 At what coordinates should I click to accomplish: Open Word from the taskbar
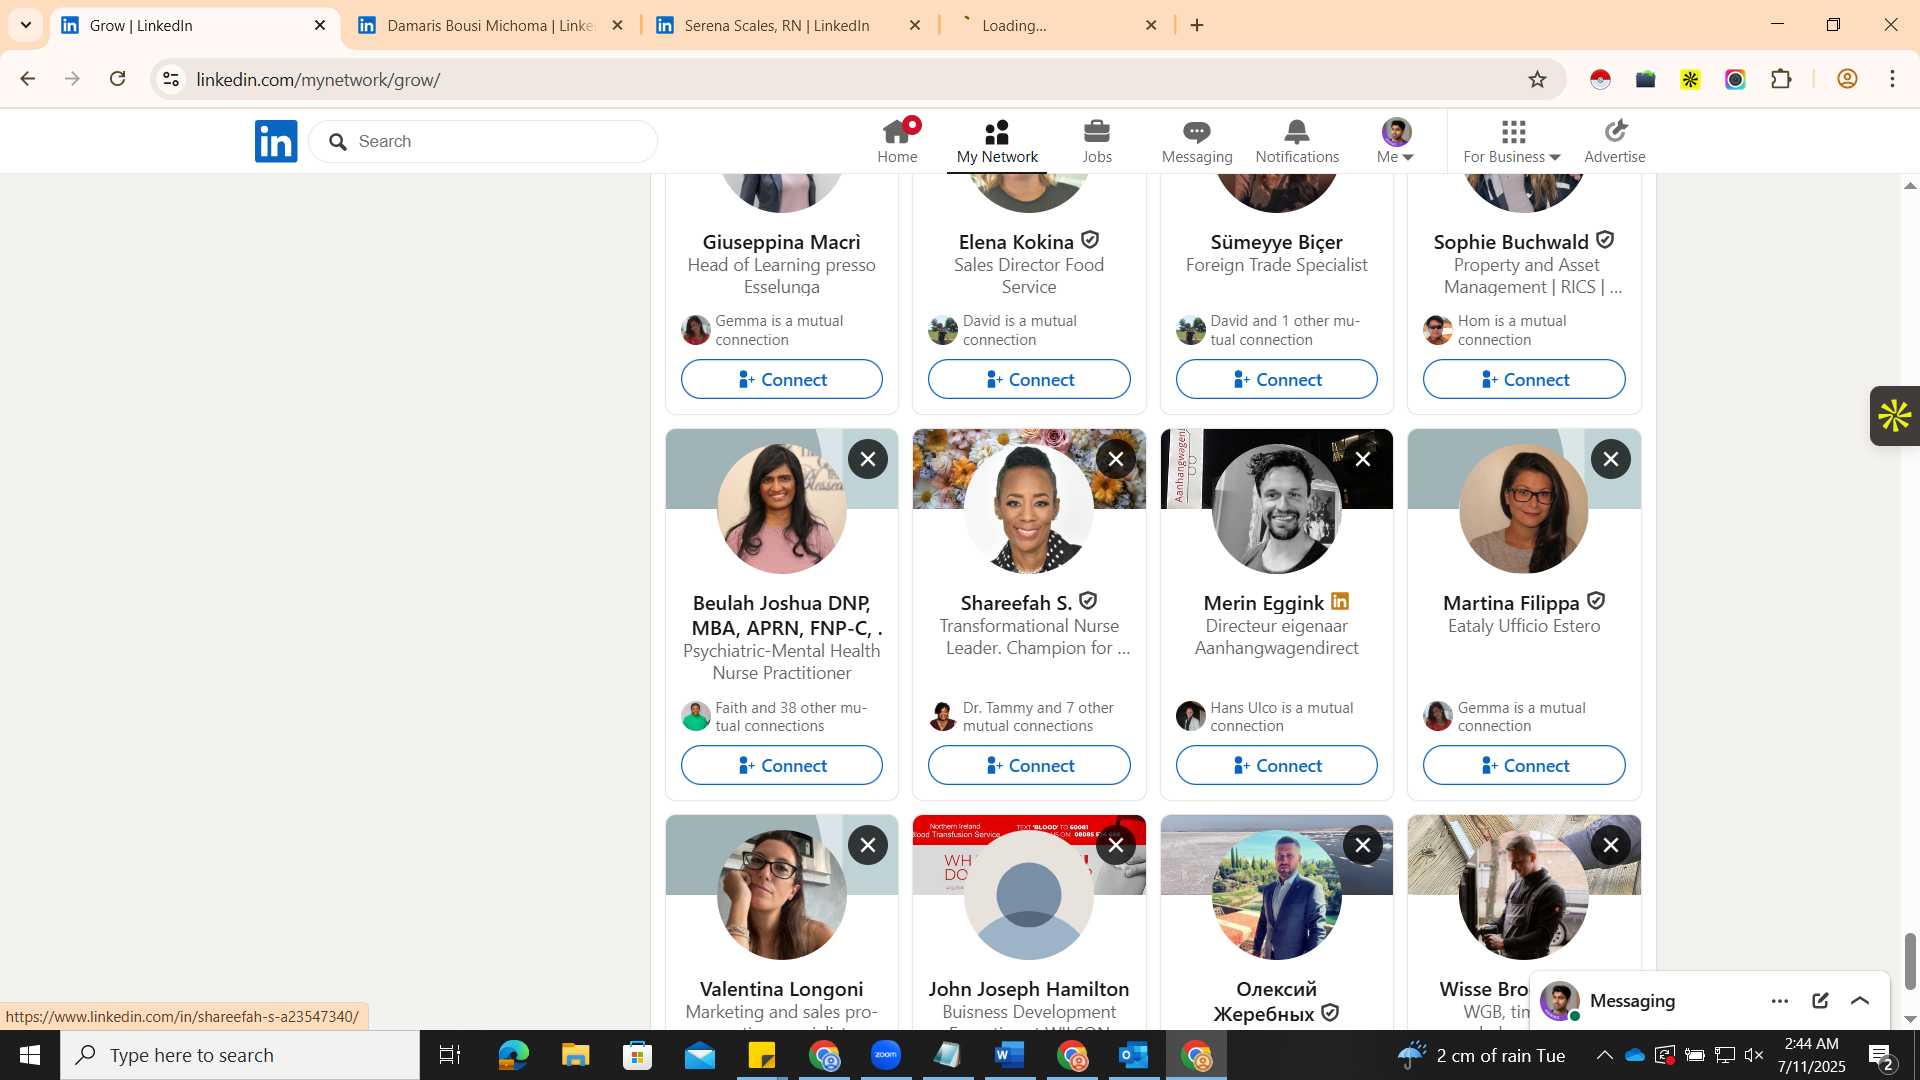click(1010, 1055)
